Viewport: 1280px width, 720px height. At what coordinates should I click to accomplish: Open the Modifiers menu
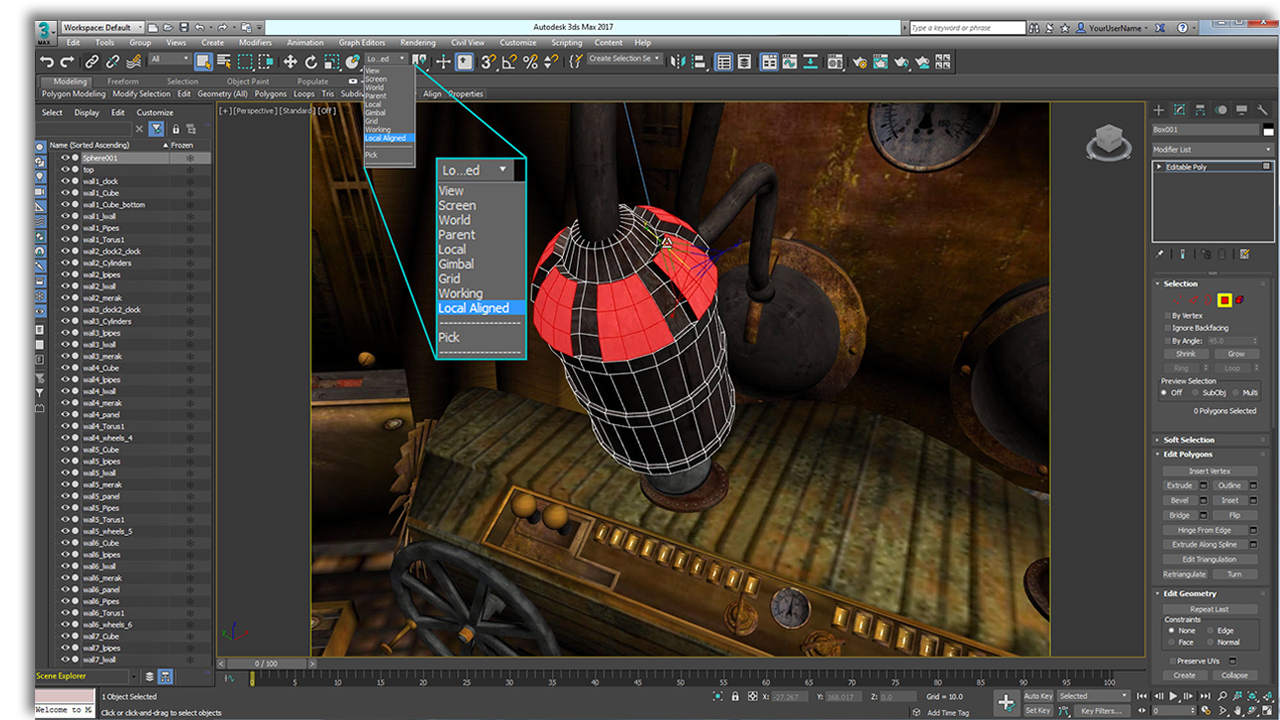255,43
